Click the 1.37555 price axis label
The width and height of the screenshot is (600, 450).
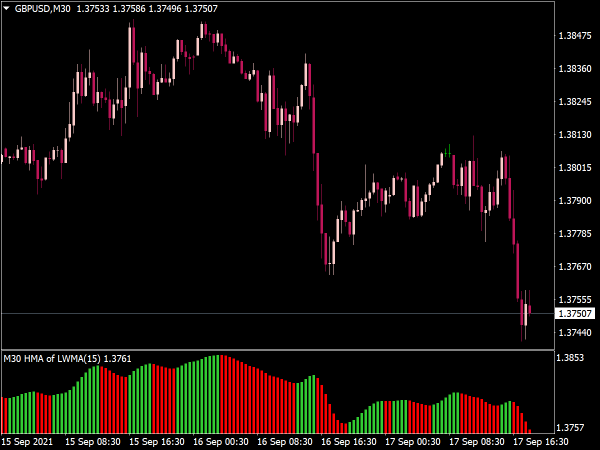click(575, 299)
